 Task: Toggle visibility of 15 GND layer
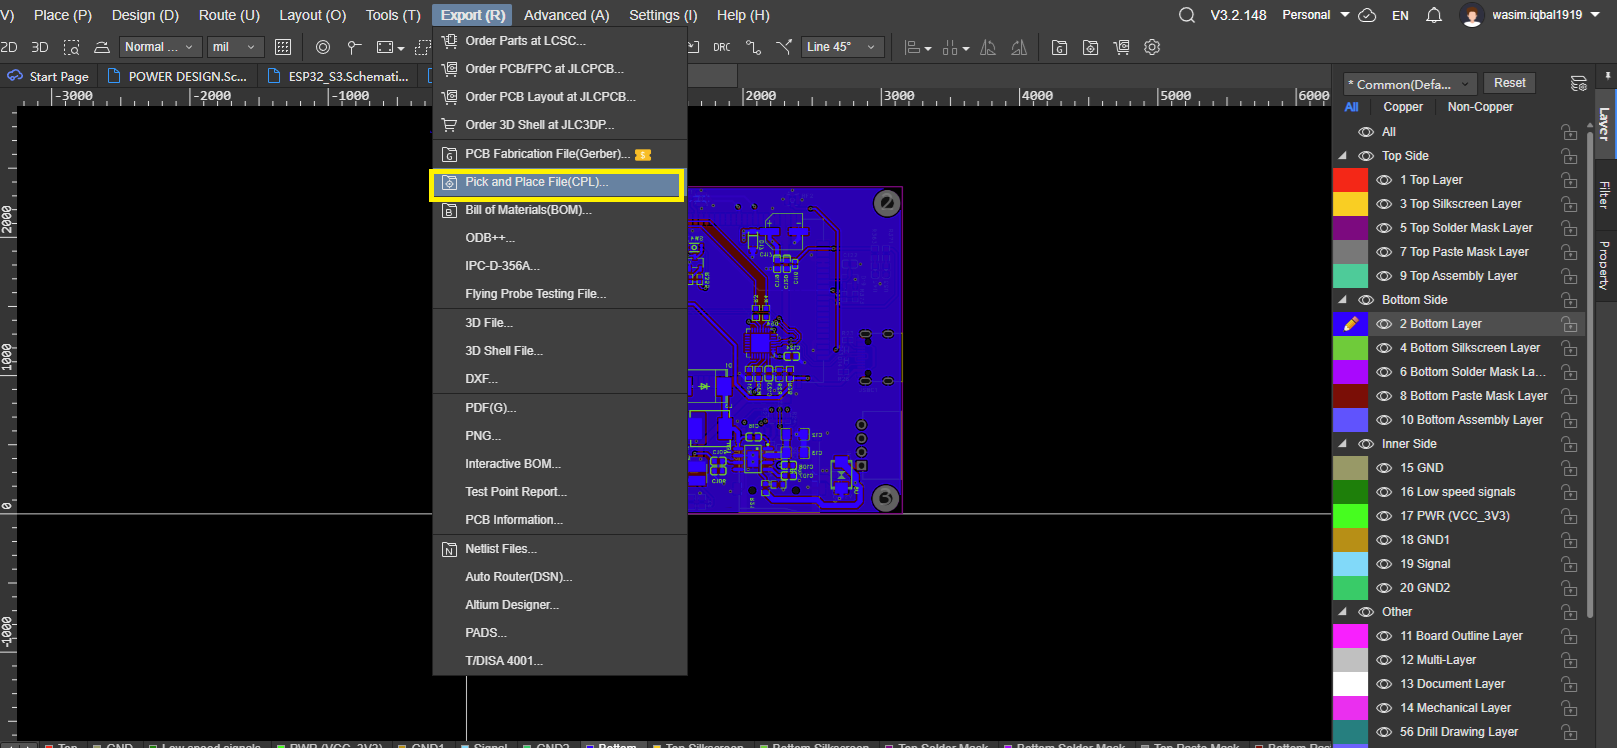point(1384,468)
